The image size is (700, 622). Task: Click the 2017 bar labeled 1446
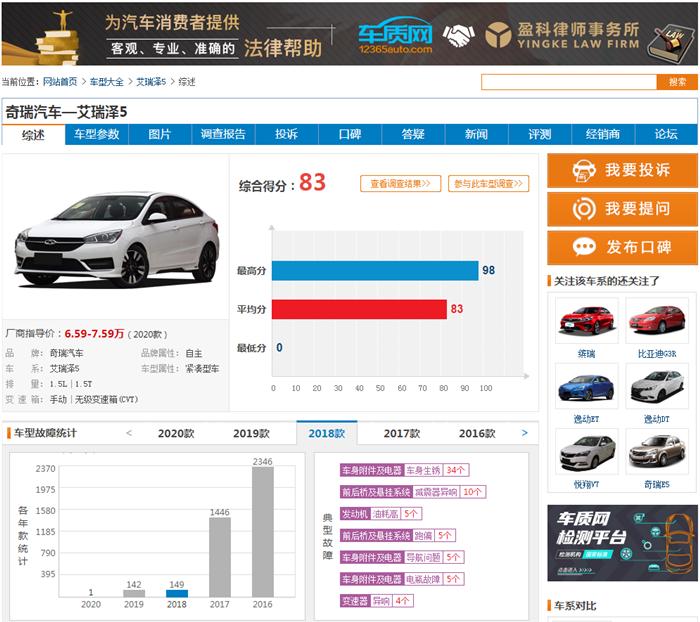click(220, 557)
